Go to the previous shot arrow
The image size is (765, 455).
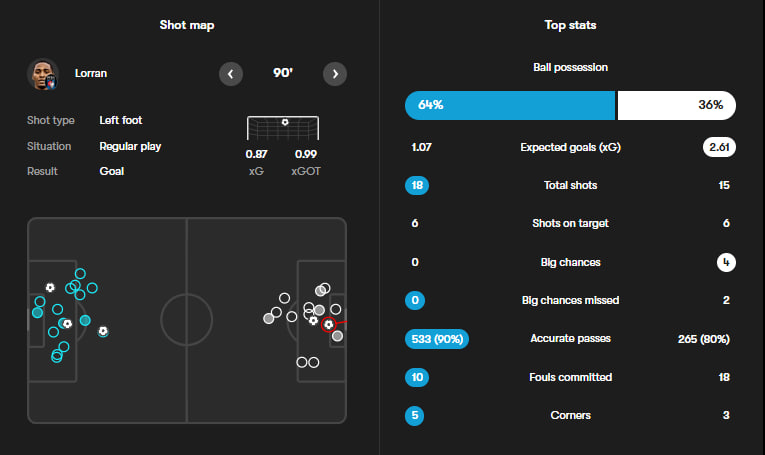pyautogui.click(x=231, y=74)
